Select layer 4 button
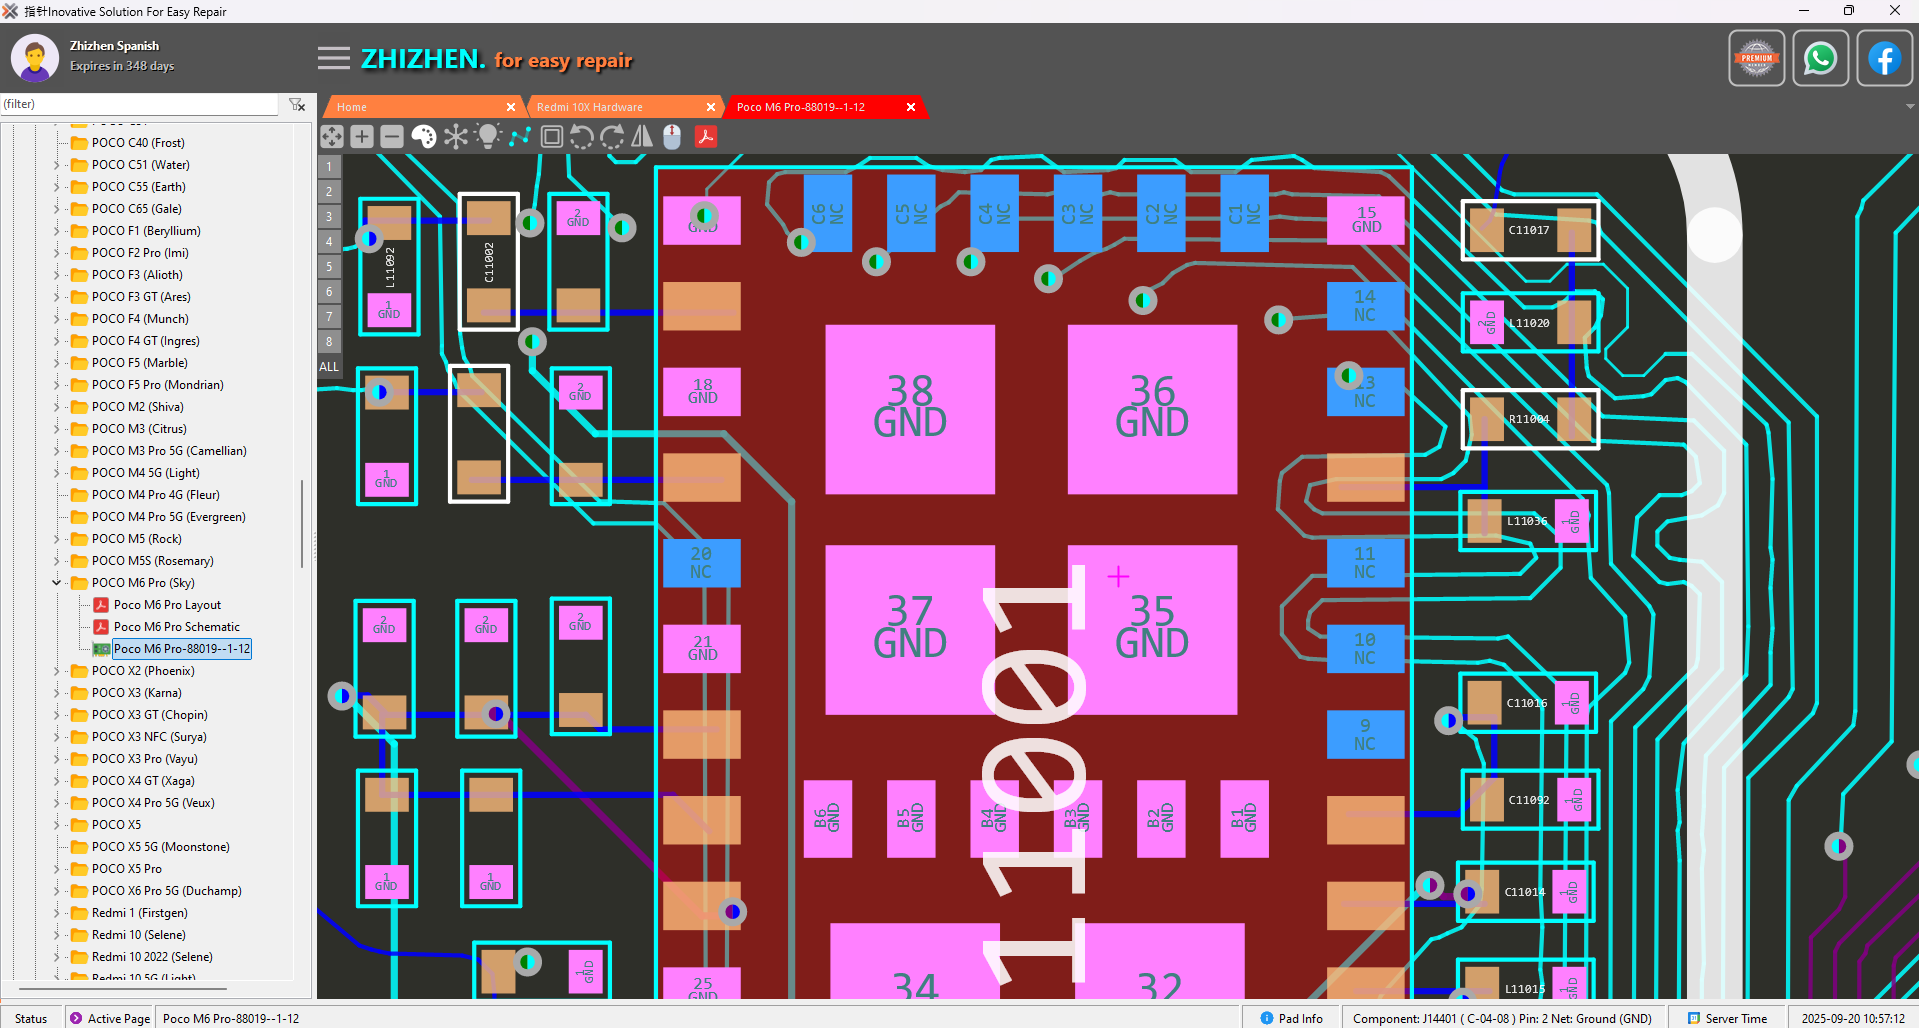Image resolution: width=1919 pixels, height=1028 pixels. tap(329, 241)
